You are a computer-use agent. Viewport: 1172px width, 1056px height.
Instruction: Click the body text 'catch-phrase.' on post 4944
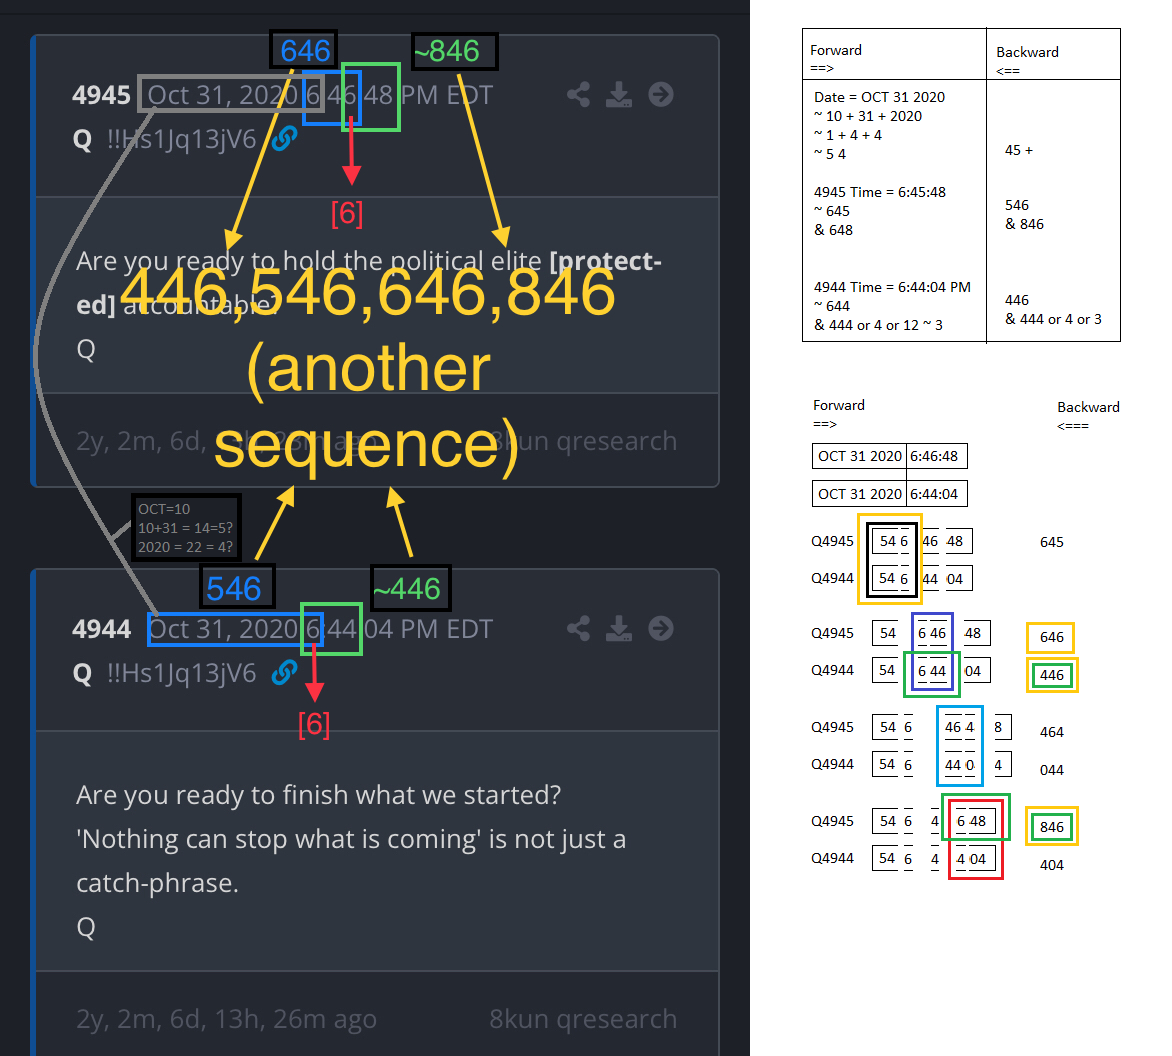click(157, 883)
